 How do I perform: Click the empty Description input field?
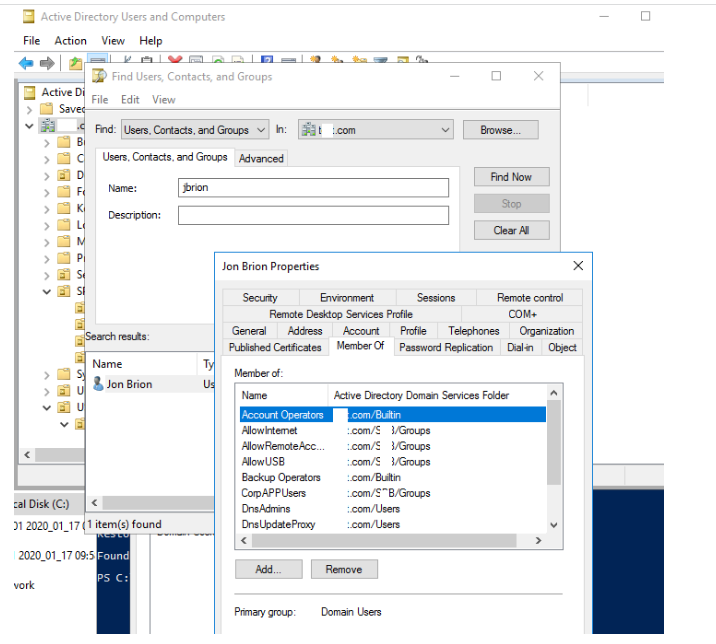pyautogui.click(x=313, y=215)
